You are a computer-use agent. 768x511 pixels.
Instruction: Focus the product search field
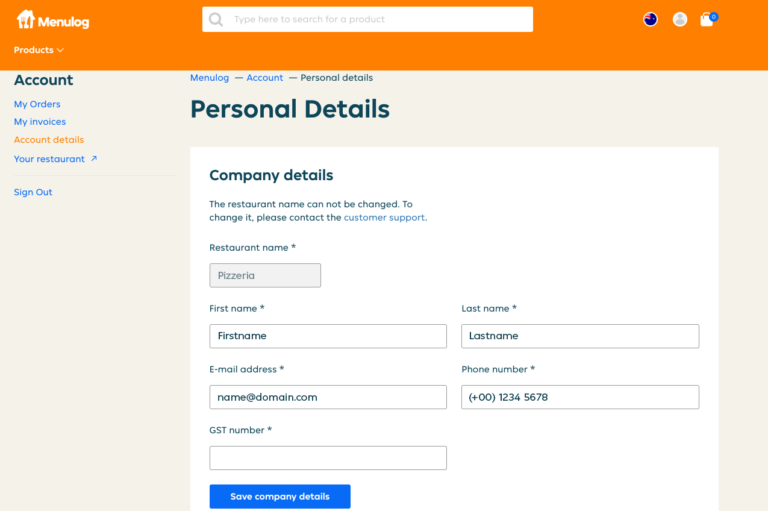[x=378, y=19]
